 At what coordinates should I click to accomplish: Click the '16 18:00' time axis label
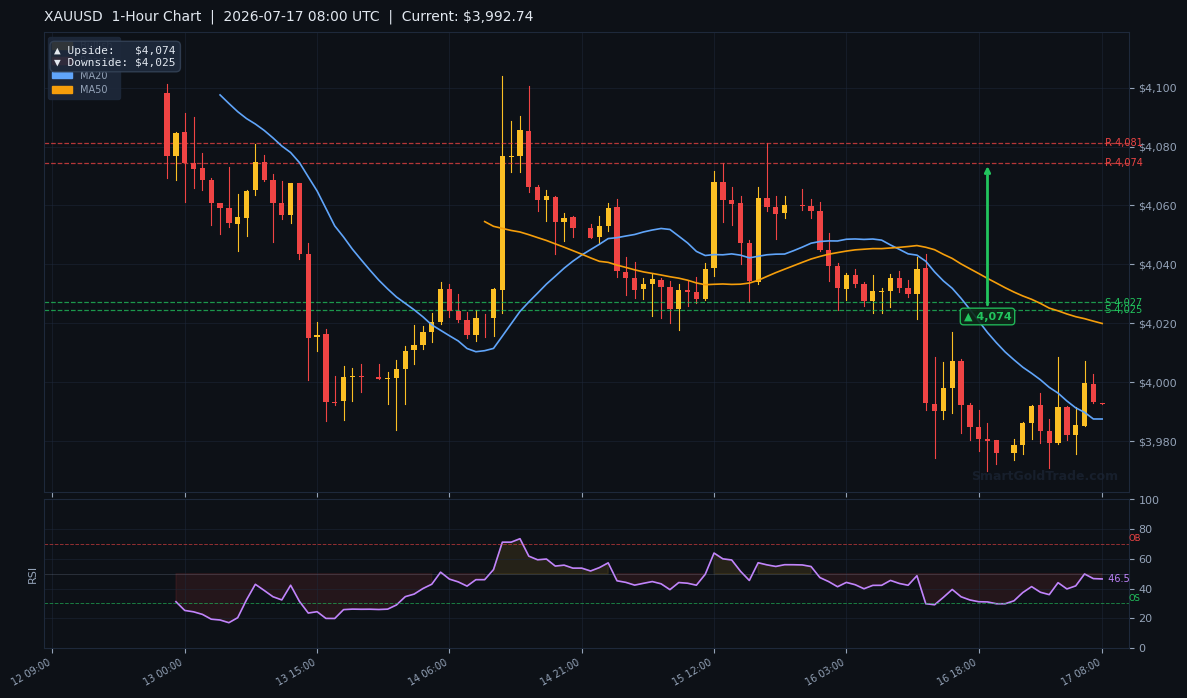[957, 672]
